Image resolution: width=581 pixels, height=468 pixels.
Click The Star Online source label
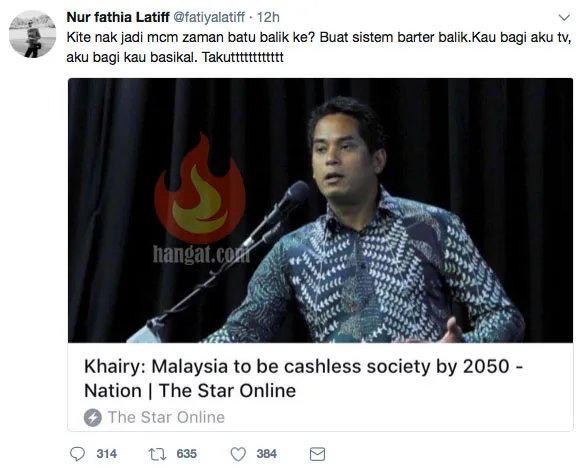click(166, 417)
